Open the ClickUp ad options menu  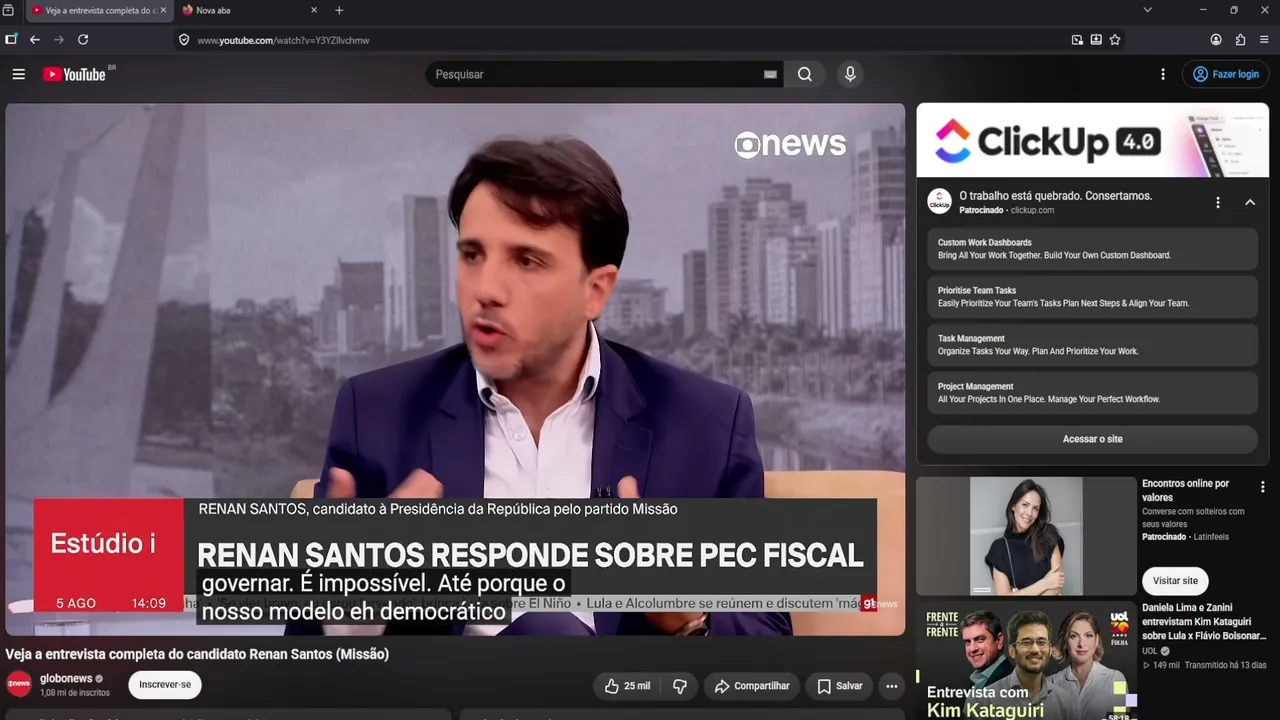pyautogui.click(x=1218, y=202)
